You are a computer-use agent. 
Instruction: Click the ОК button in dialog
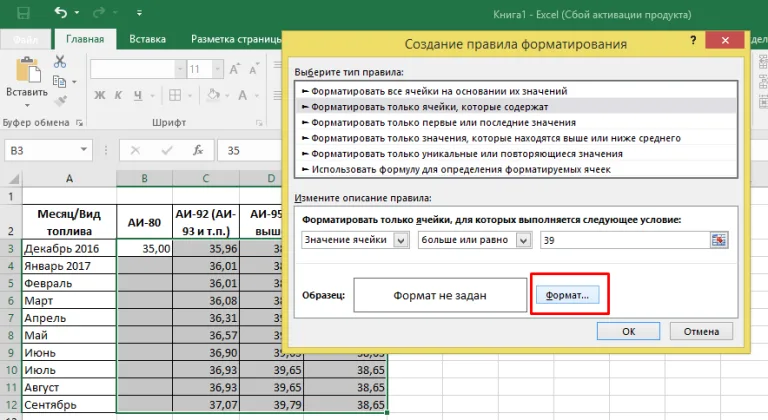(x=628, y=331)
